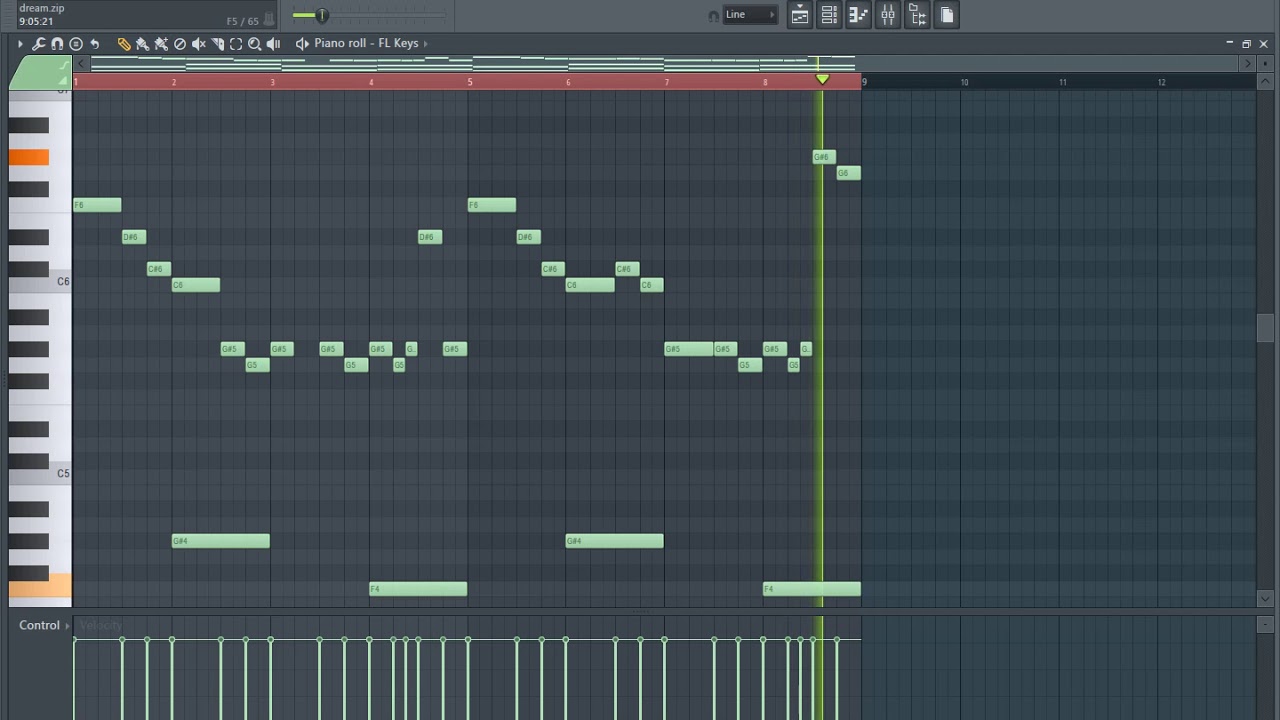Viewport: 1280px width, 720px height.
Task: Click the global snap magnet icon
Action: point(712,16)
